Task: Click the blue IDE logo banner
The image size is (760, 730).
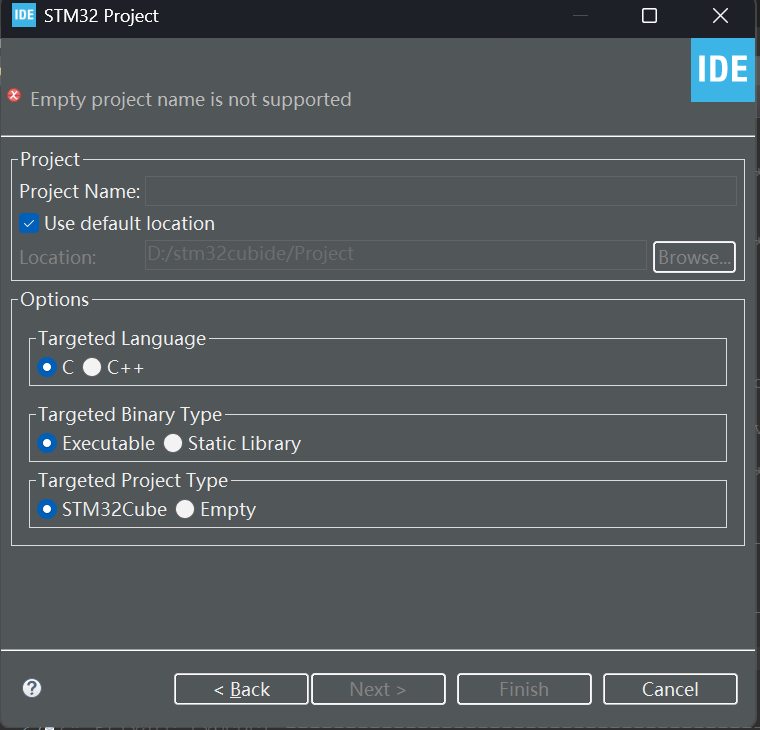Action: point(722,69)
